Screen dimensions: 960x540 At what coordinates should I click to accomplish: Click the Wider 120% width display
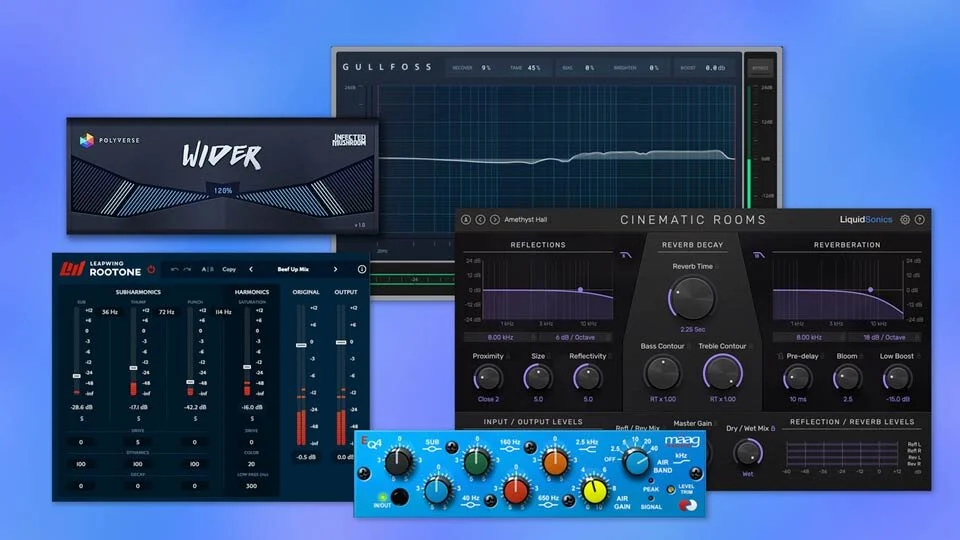click(x=223, y=190)
